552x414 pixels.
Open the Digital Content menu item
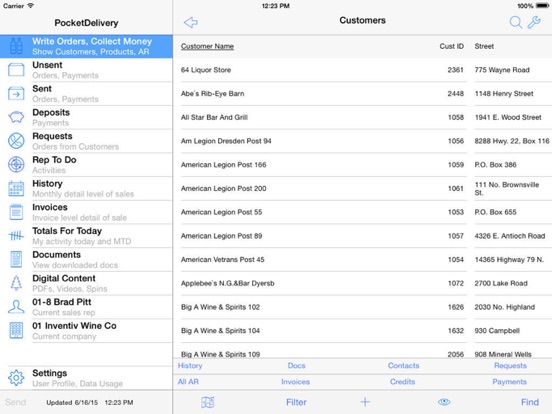tap(86, 283)
